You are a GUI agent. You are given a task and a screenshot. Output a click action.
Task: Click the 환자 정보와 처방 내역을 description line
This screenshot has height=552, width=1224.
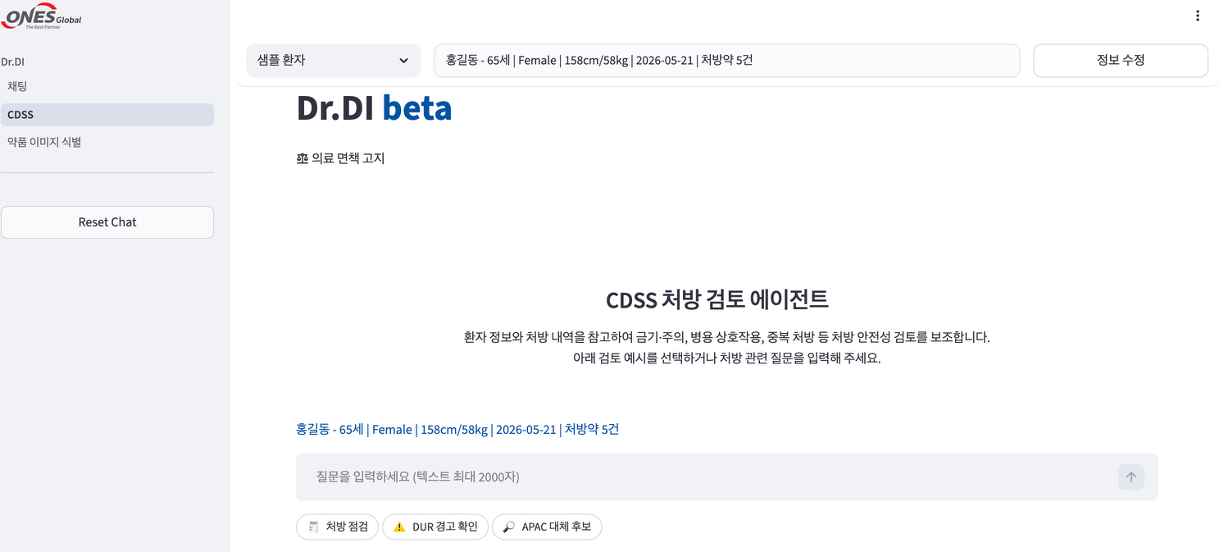[727, 337]
